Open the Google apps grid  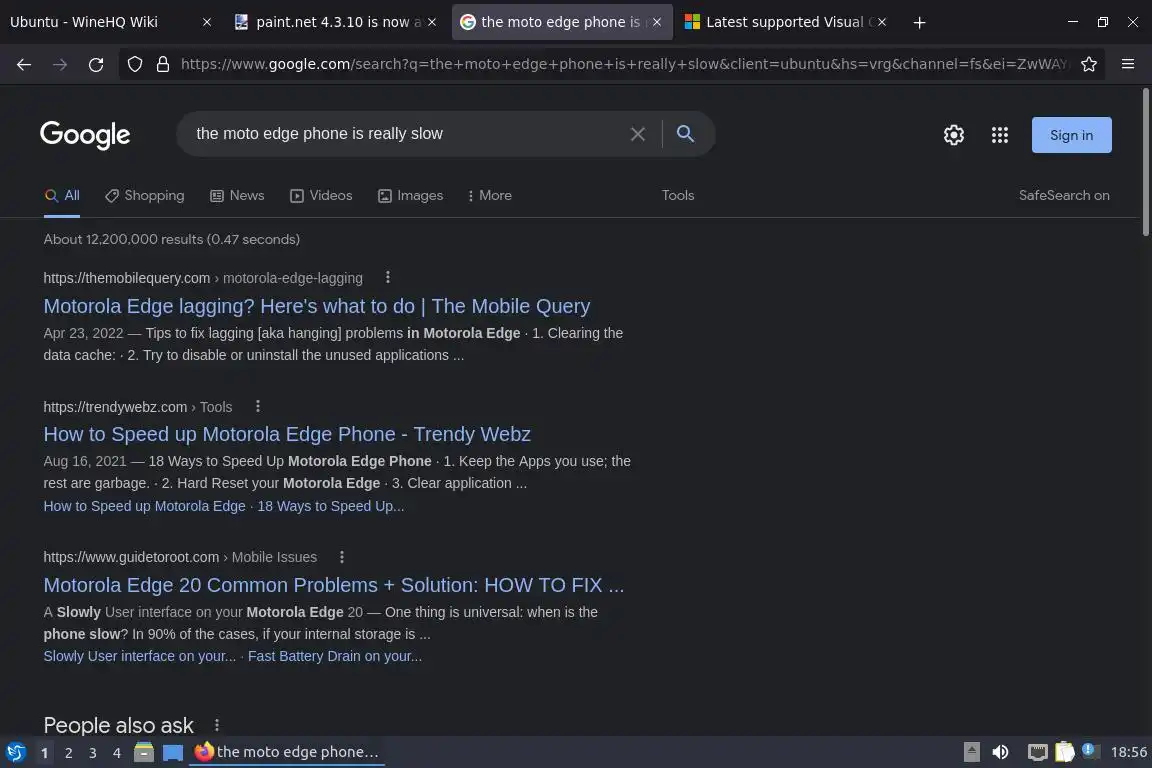coord(999,135)
